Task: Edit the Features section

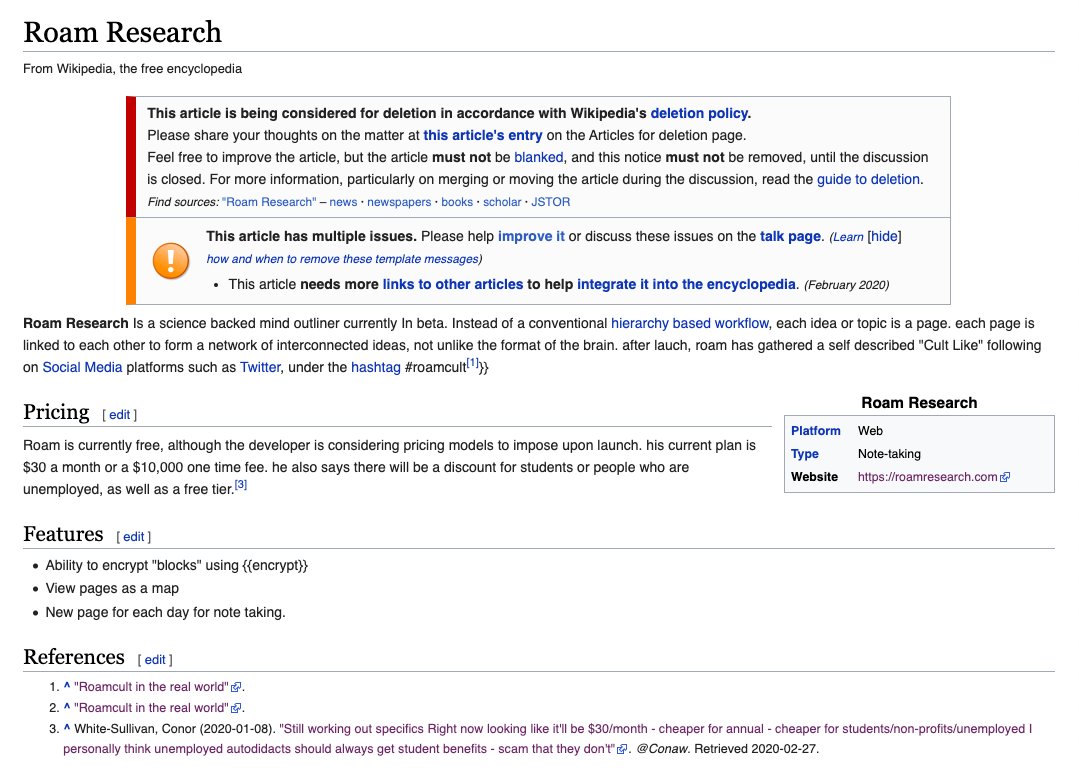Action: 133,537
